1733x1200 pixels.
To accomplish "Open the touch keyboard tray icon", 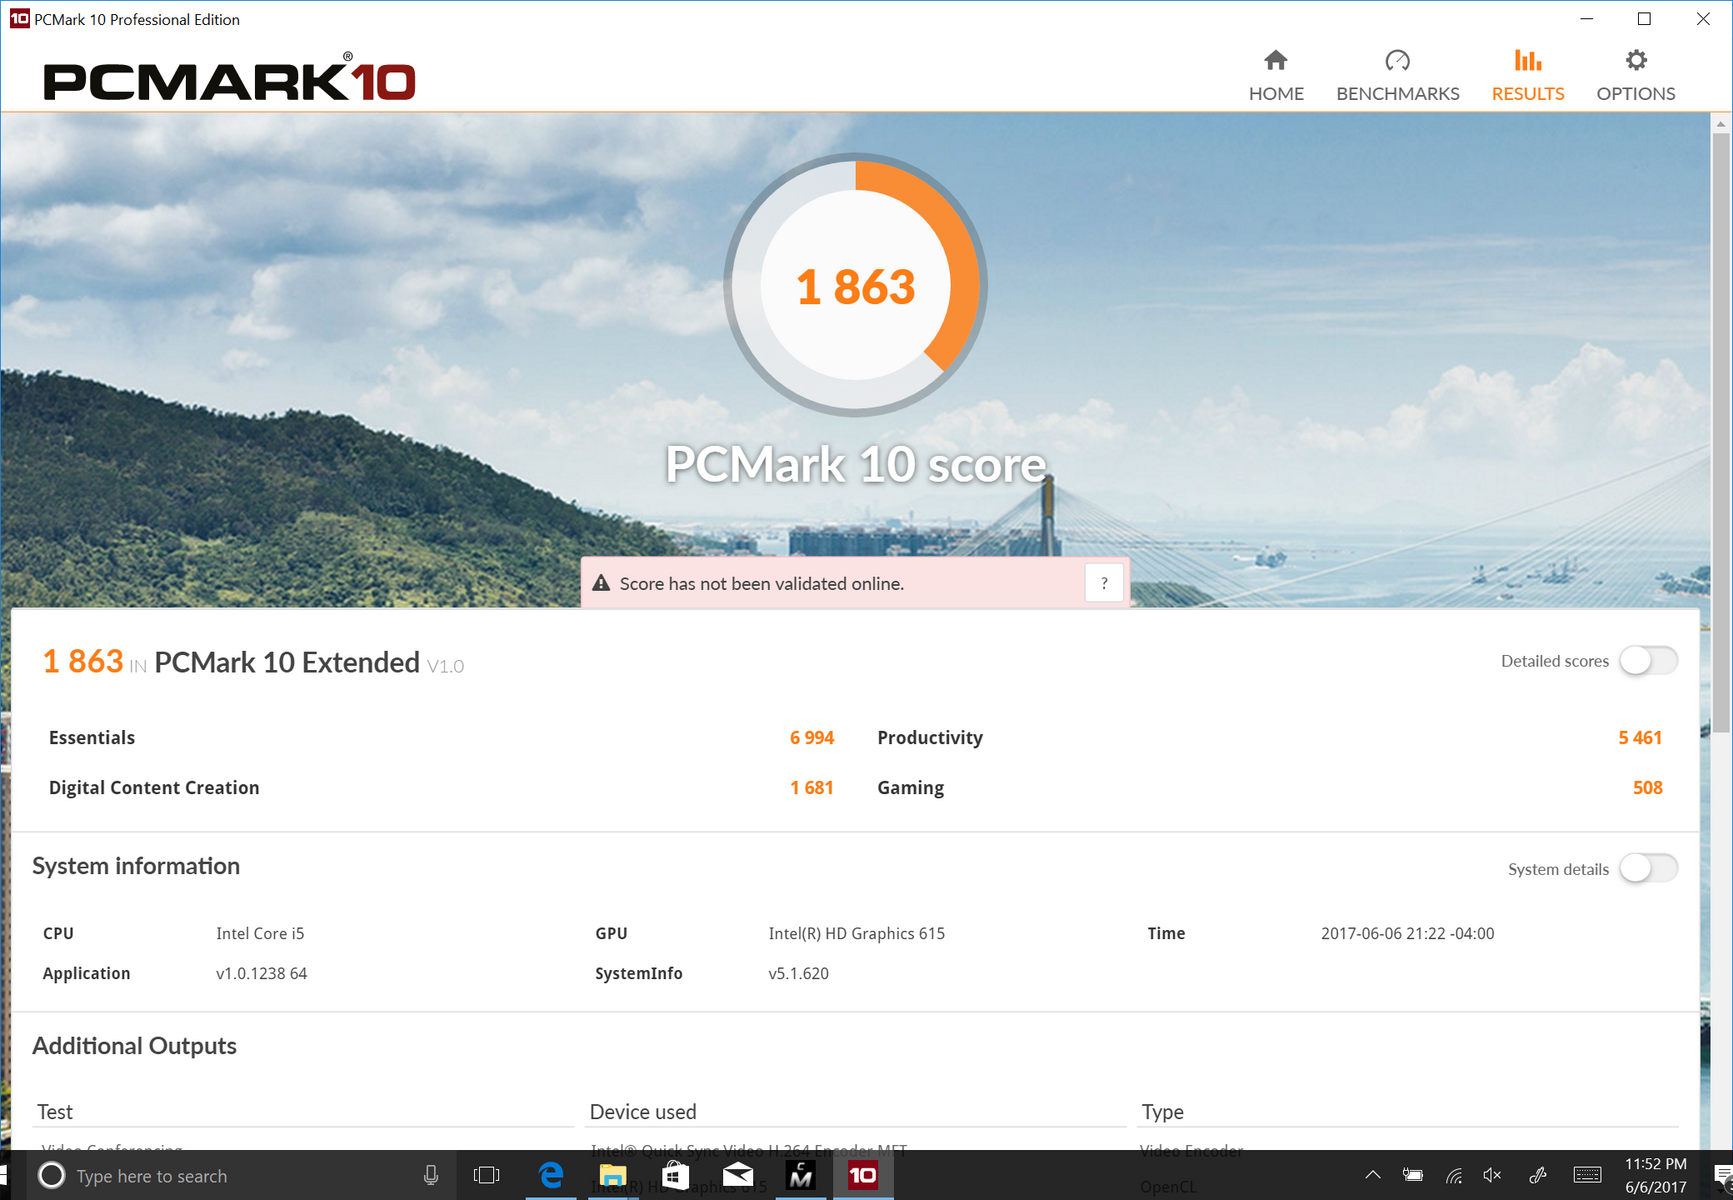I will pos(1587,1176).
